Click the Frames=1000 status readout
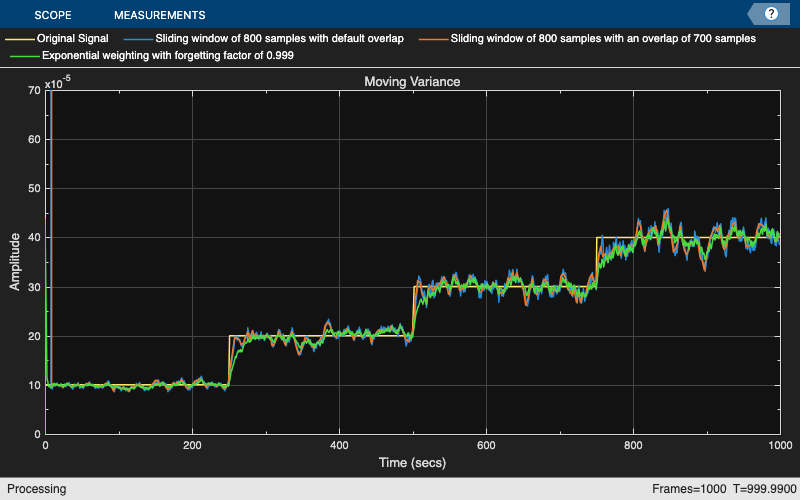This screenshot has height=500, width=800. pyautogui.click(x=689, y=489)
